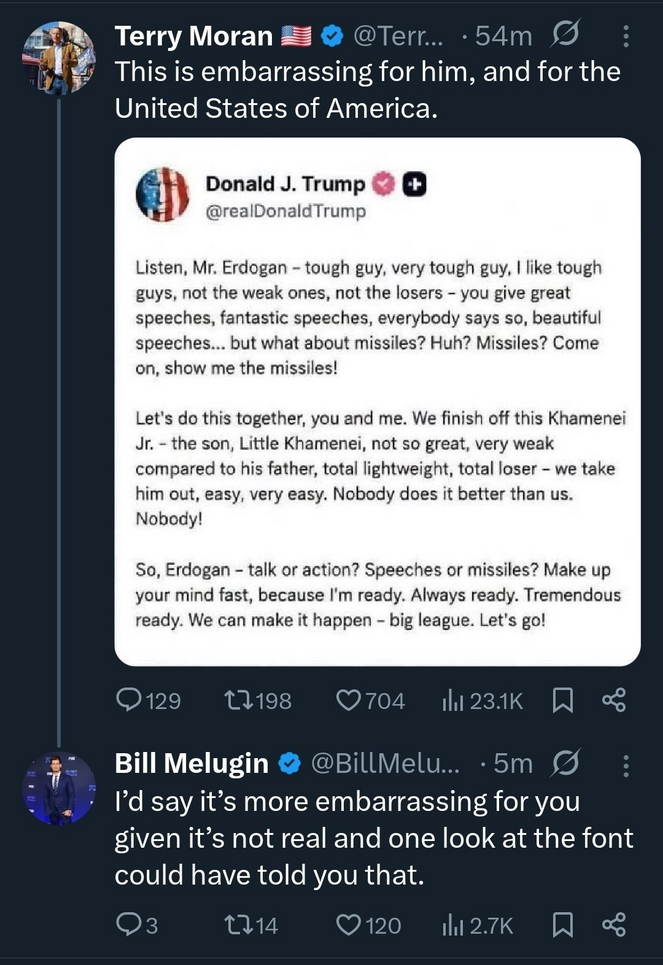Open Grok icon on Terry Moran's post
Screen dimensions: 663x965
coord(566,38)
